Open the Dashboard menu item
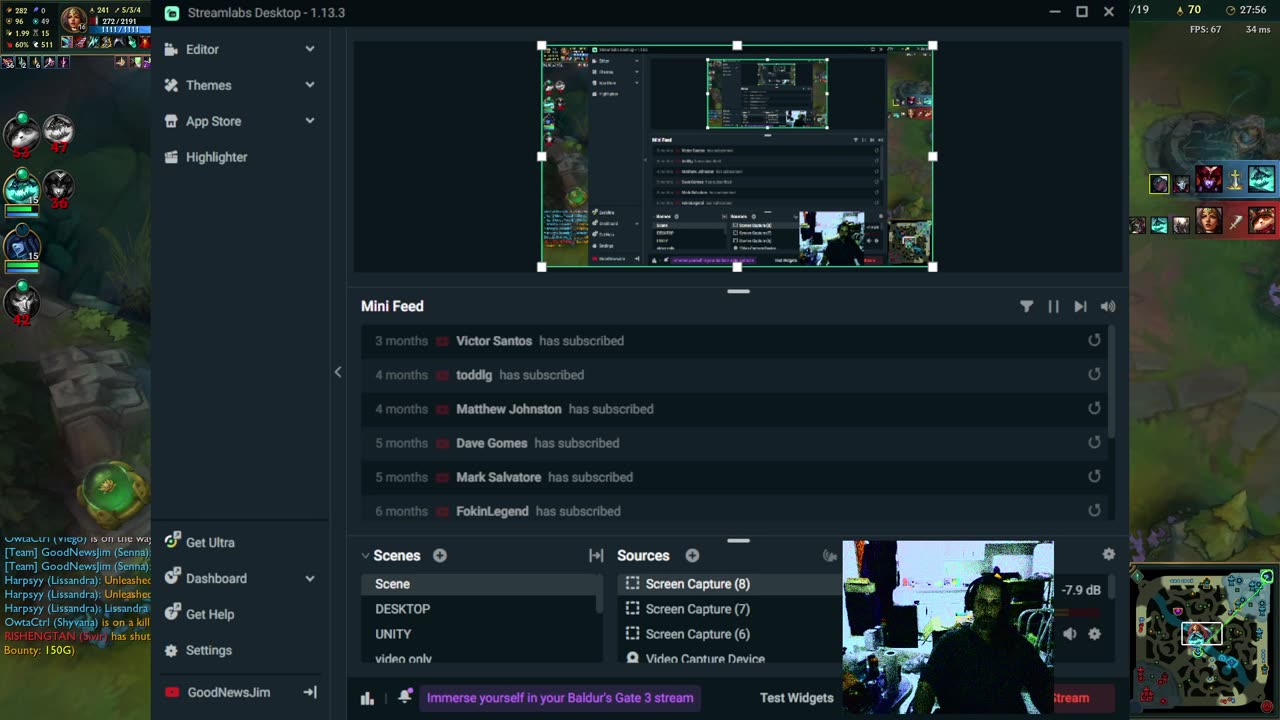Image resolution: width=1280 pixels, height=720 pixels. [216, 578]
